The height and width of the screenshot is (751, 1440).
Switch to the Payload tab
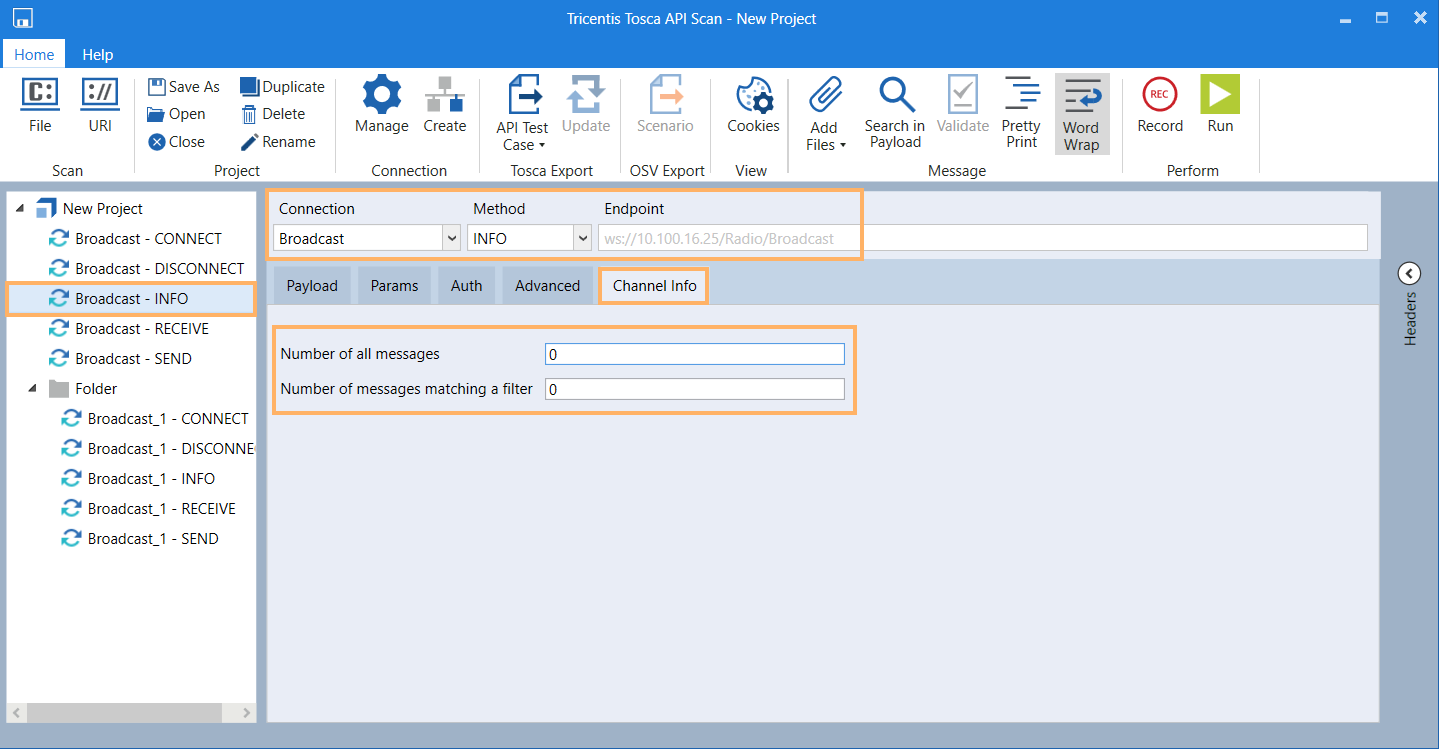pos(312,286)
